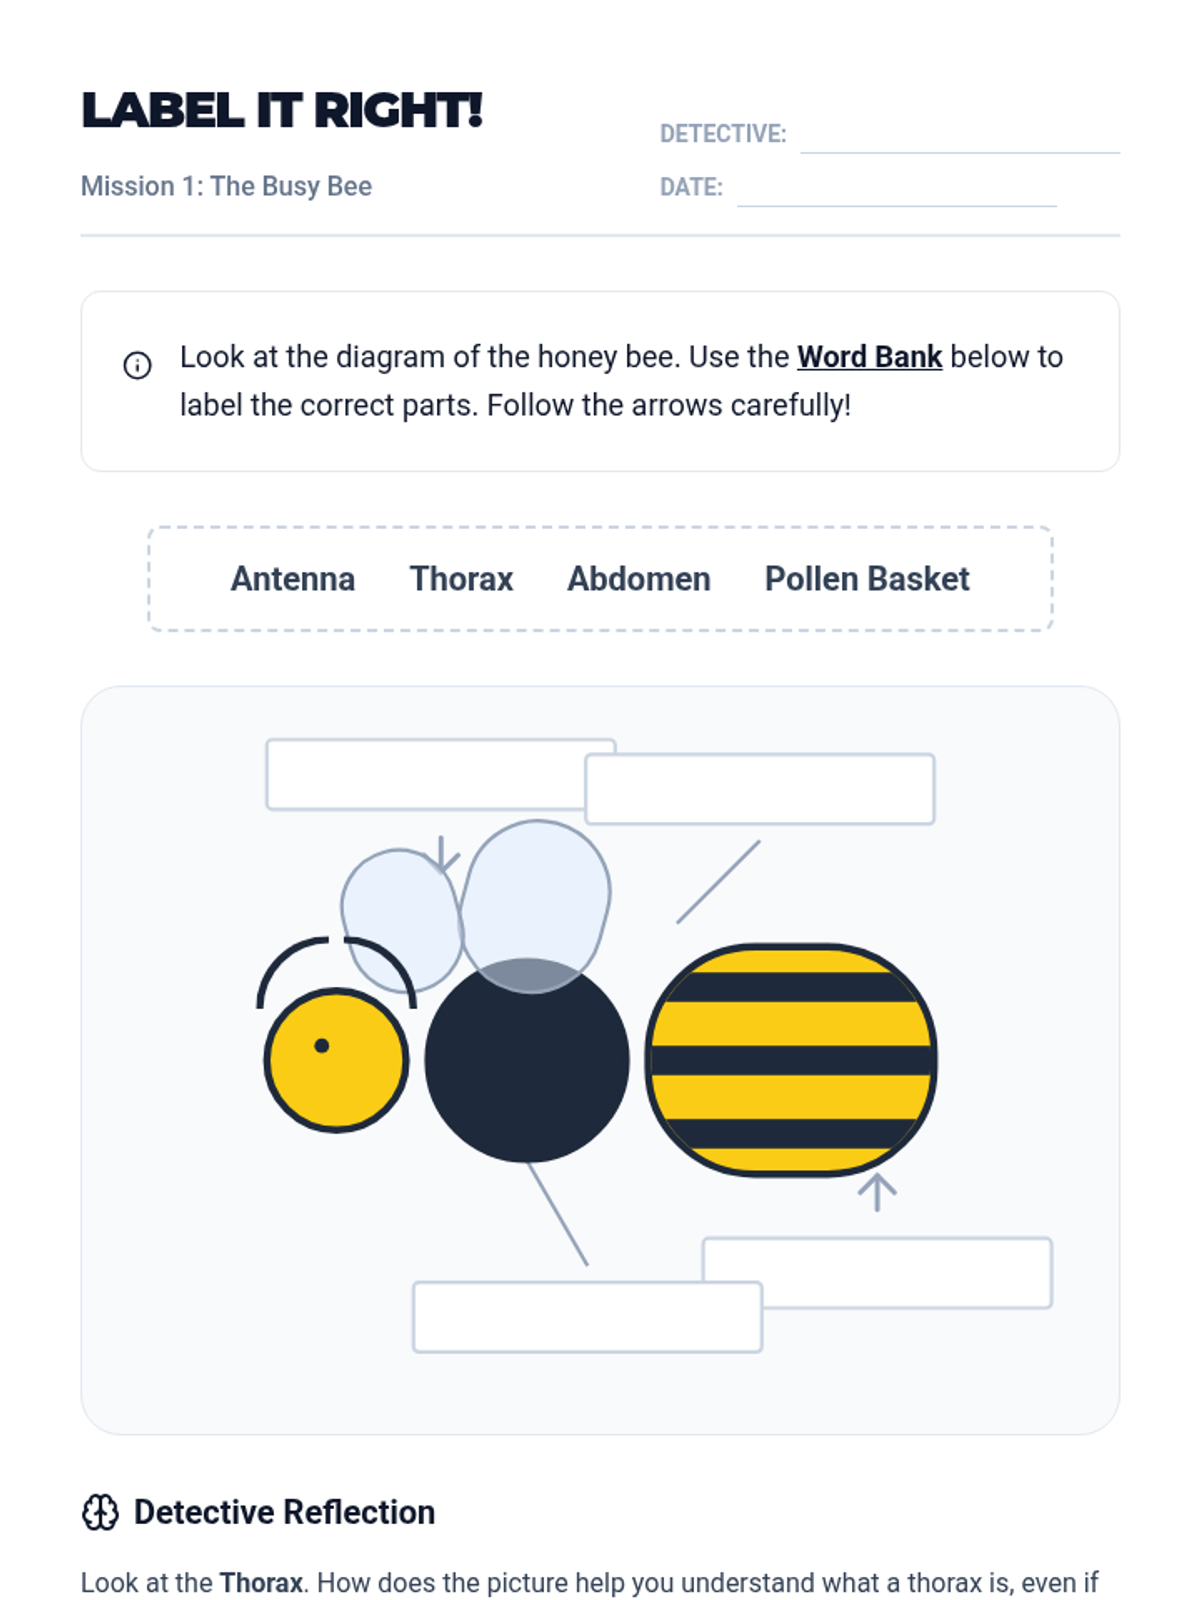Click the large right bee wing
Screen dimensions: 1200x1600
pyautogui.click(x=535, y=895)
